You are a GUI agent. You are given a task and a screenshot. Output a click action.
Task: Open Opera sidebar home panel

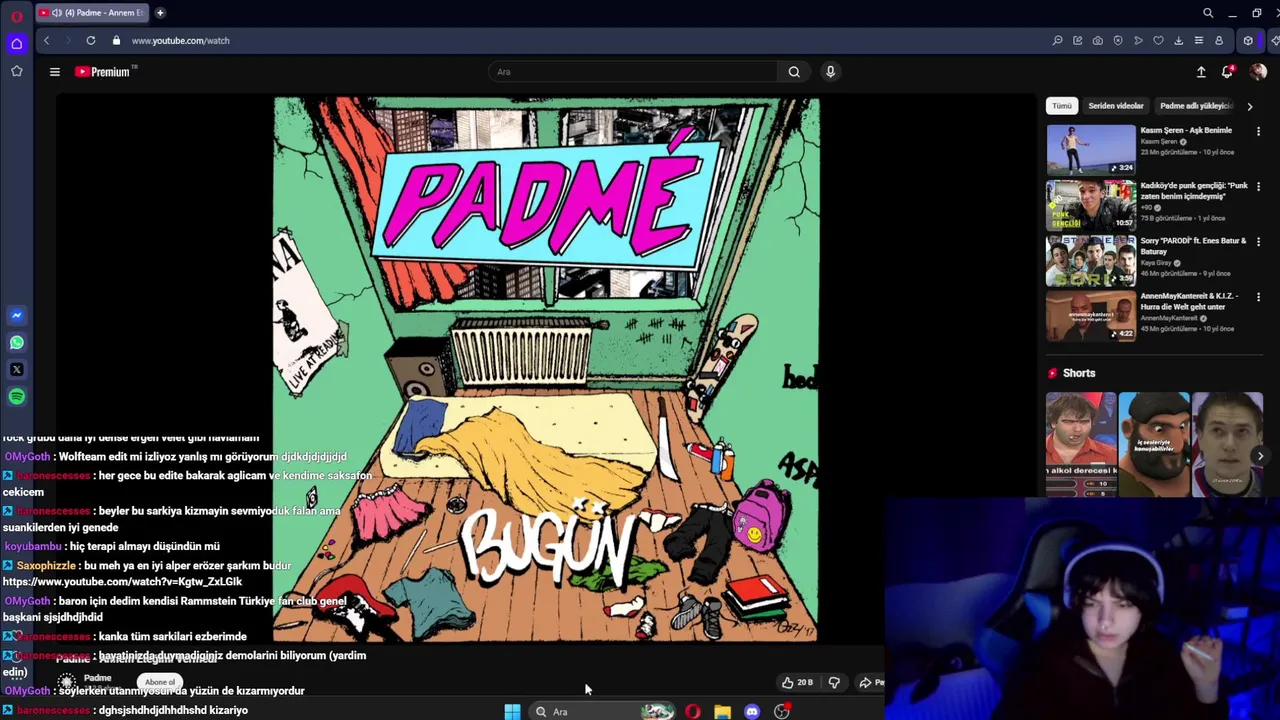pyautogui.click(x=16, y=43)
